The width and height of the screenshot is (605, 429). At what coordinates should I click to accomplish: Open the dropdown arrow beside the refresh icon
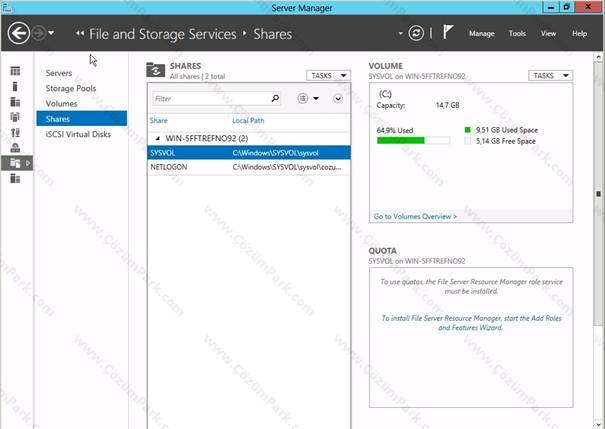[401, 34]
